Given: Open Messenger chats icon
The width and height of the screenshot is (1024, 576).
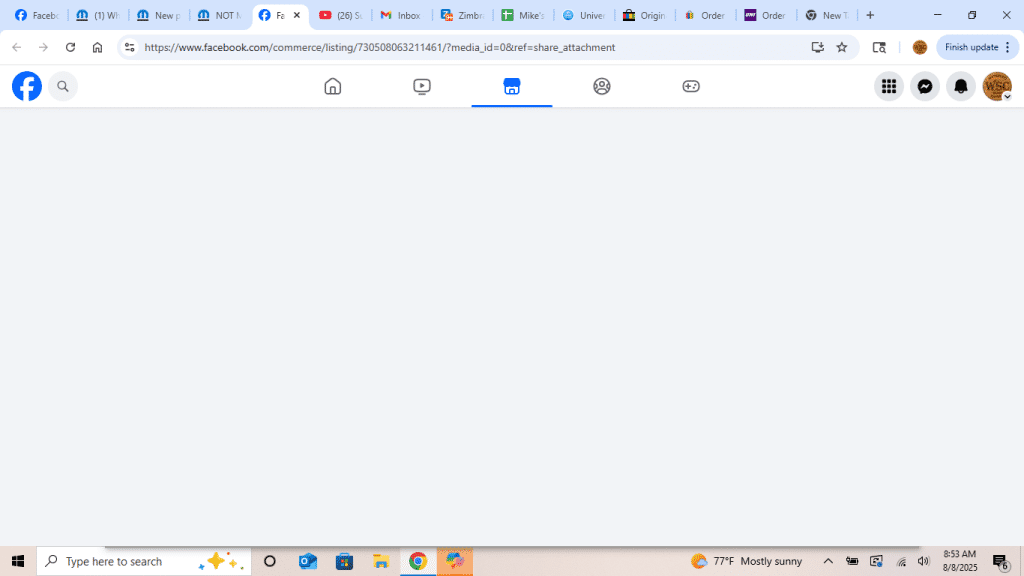Looking at the screenshot, I should coord(925,87).
